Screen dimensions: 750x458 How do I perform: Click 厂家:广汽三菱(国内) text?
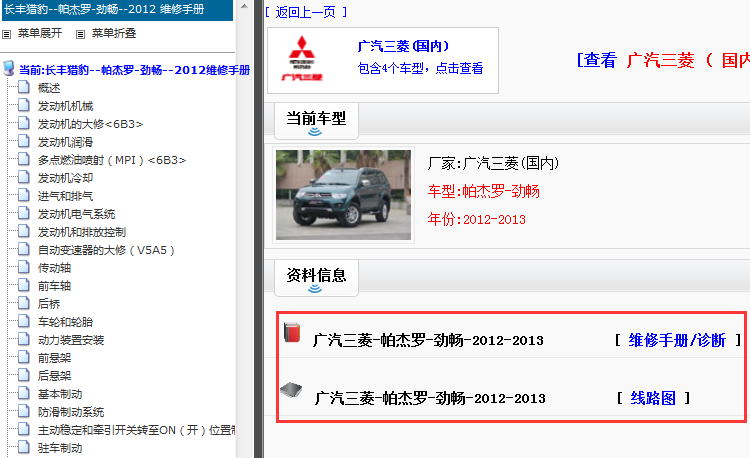pos(493,164)
